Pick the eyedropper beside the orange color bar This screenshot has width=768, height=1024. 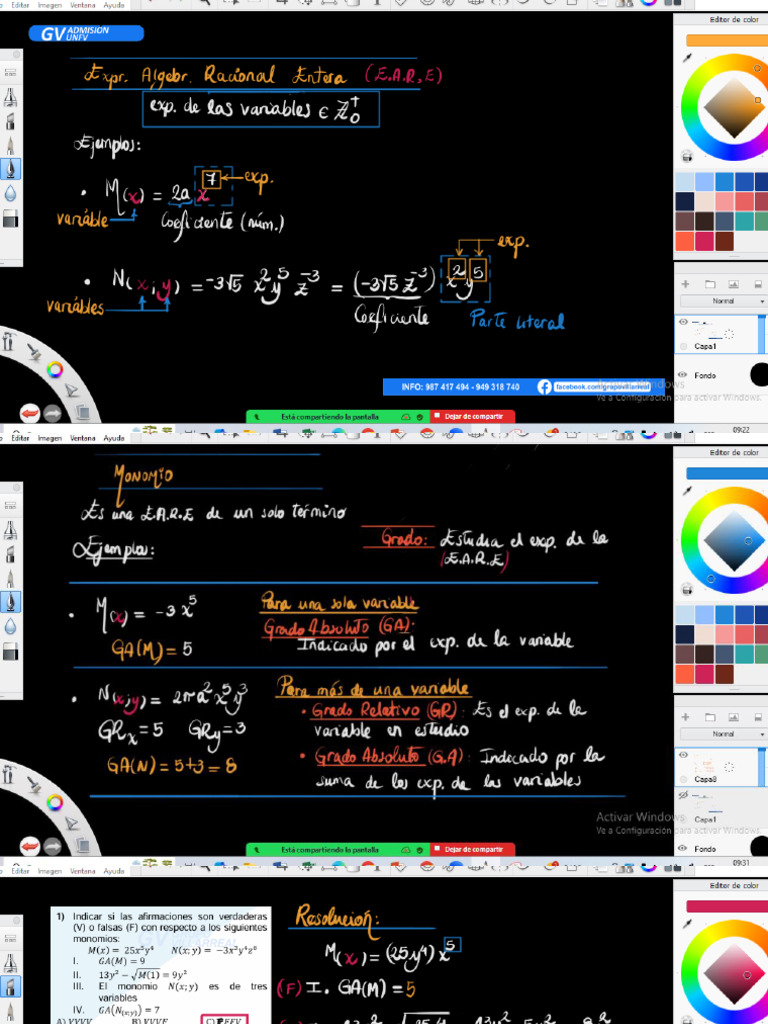coord(688,59)
